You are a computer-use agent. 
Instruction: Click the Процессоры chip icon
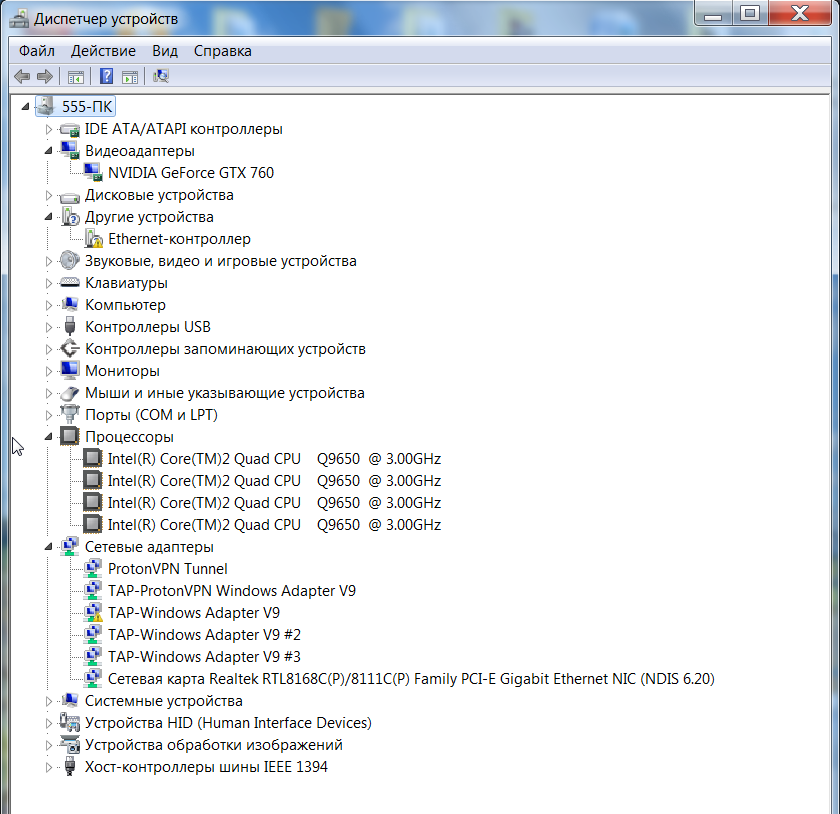click(x=69, y=436)
